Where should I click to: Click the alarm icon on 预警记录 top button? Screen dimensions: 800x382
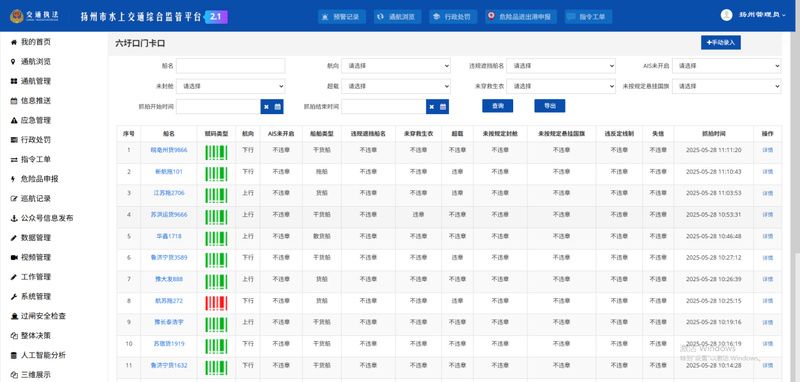325,17
